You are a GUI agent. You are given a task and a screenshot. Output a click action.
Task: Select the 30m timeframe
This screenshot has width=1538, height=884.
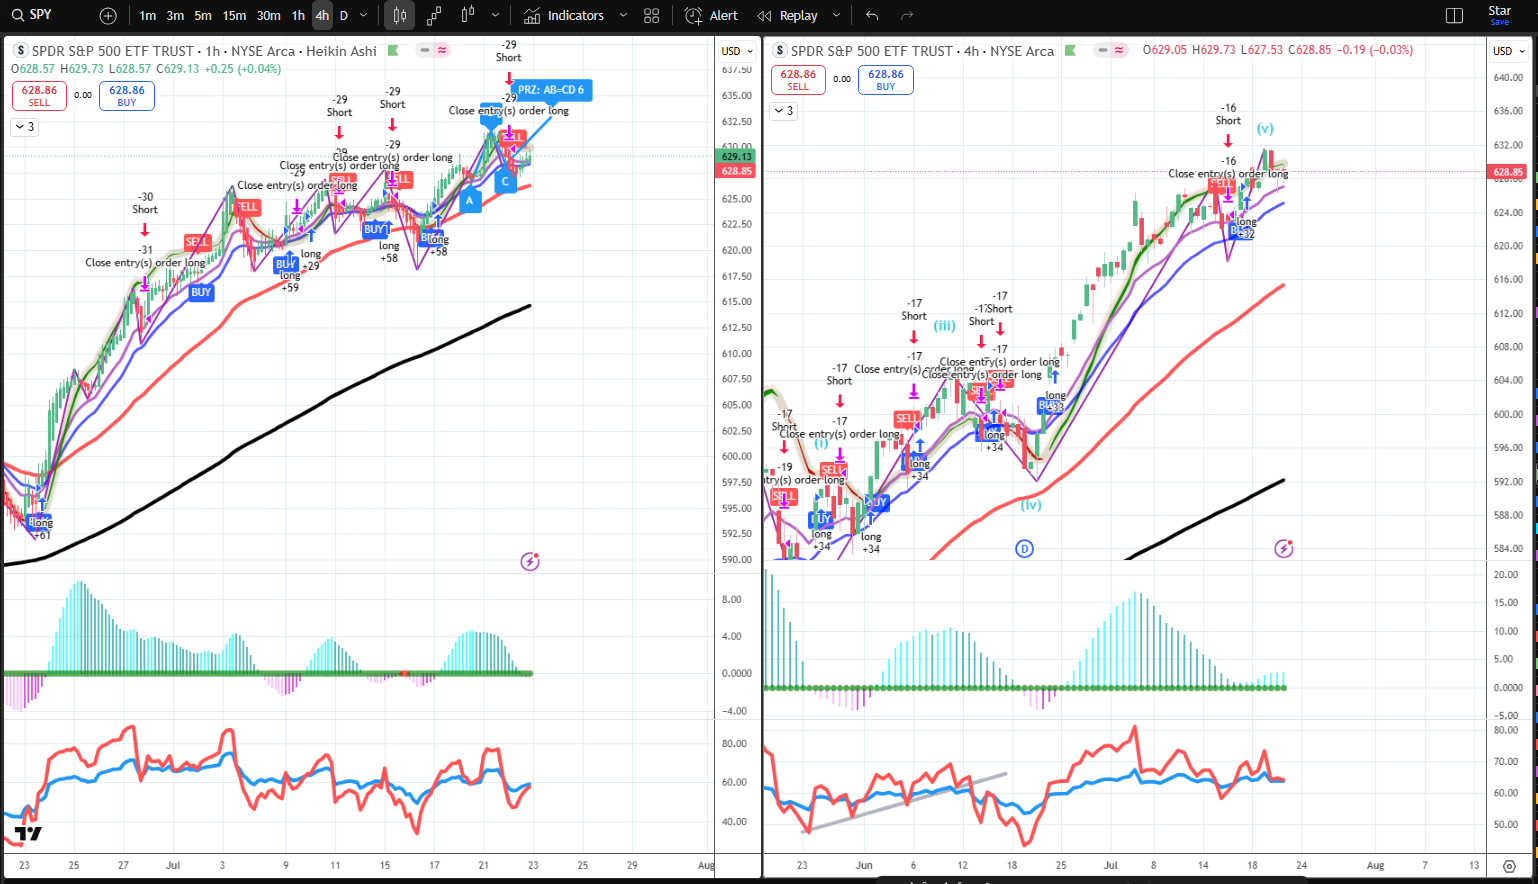click(268, 16)
